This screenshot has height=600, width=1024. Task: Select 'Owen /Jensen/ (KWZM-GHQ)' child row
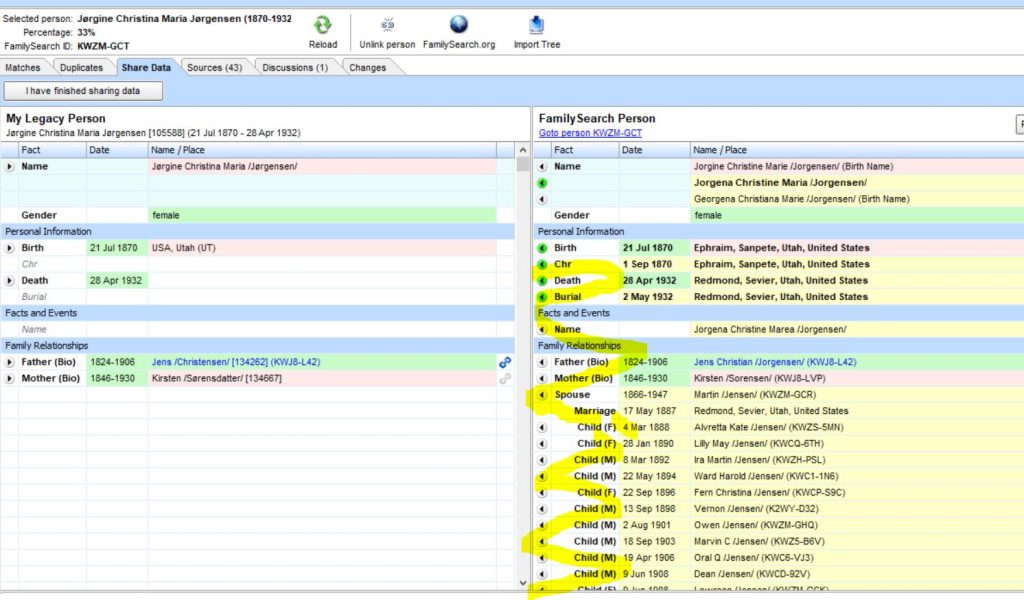780,526
